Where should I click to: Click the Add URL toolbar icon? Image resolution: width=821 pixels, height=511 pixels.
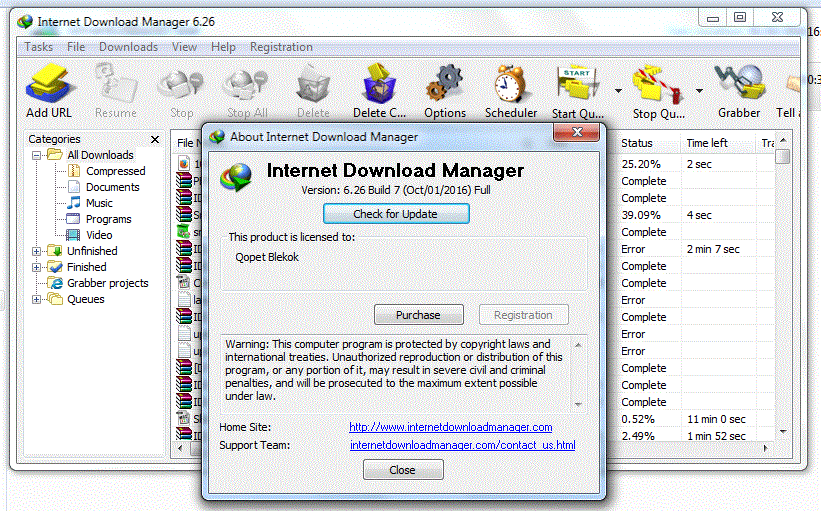49,90
